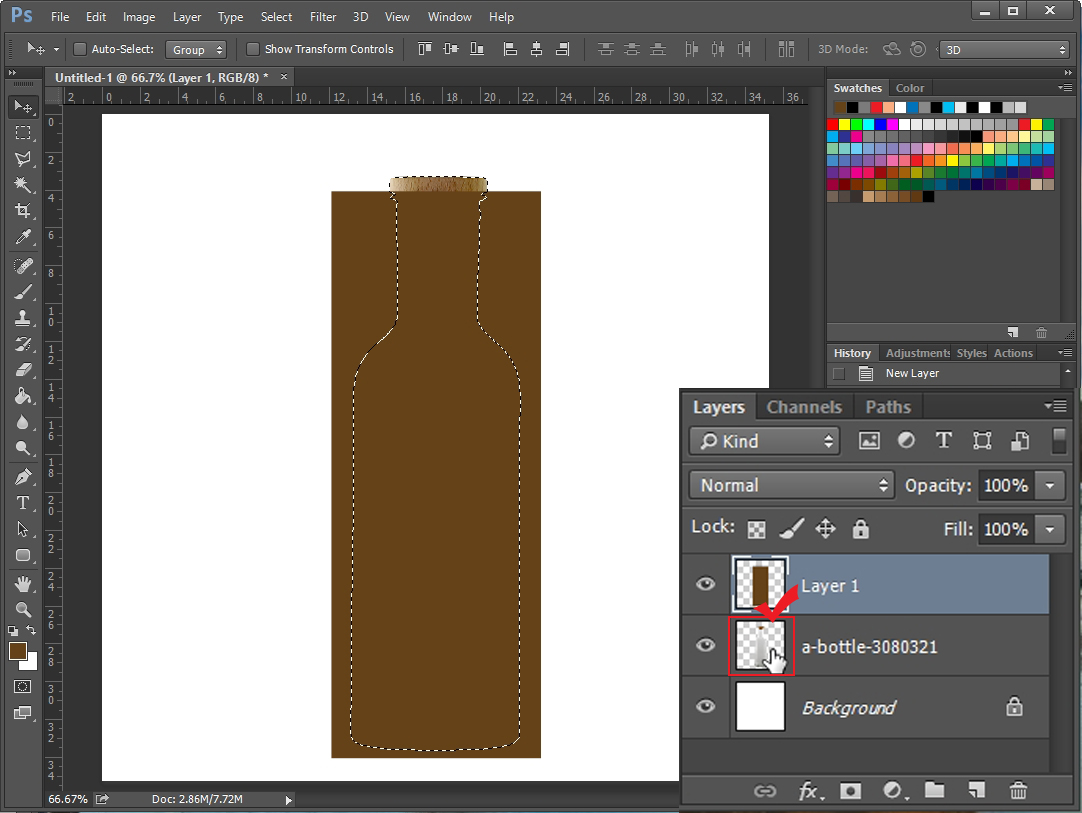Select the Path Selection tool
The height and width of the screenshot is (813, 1082).
pyautogui.click(x=23, y=529)
